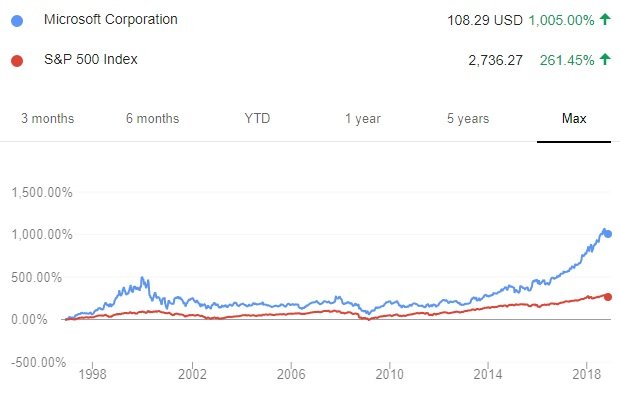The width and height of the screenshot is (620, 397).
Task: Open the S&P 500 Index label
Action: 91,59
